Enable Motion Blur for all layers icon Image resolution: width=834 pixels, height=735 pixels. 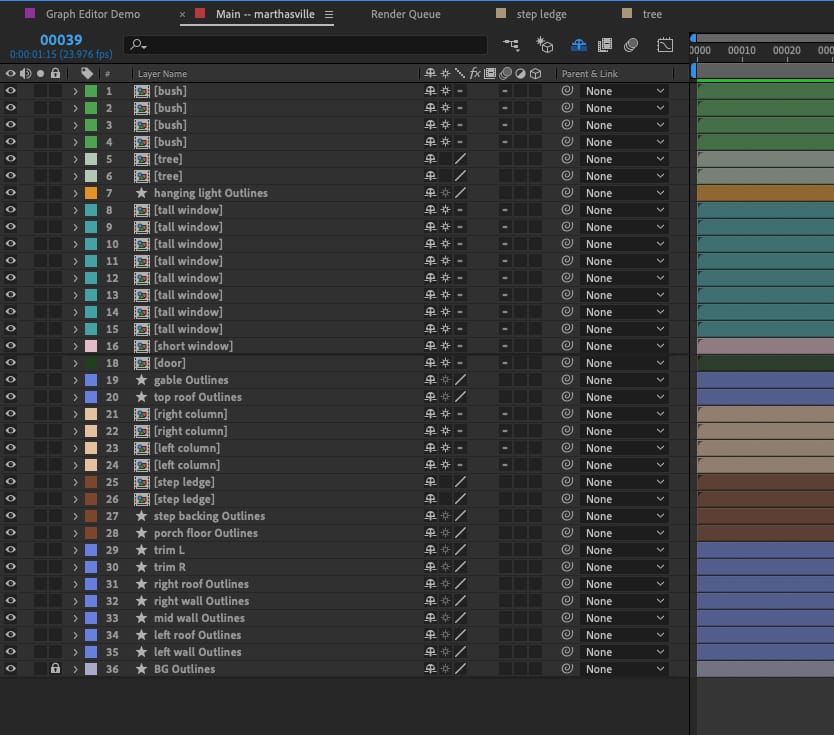[631, 45]
